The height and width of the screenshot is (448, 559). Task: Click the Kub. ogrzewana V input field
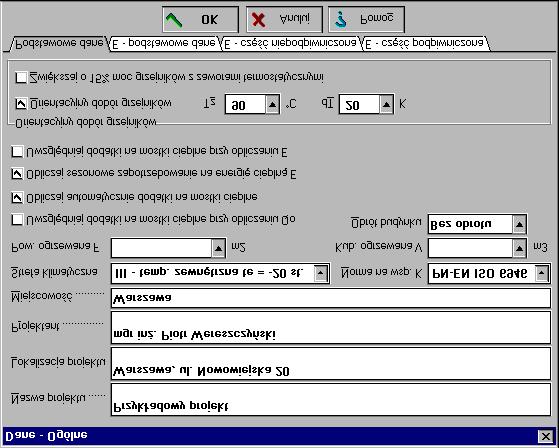[471, 248]
